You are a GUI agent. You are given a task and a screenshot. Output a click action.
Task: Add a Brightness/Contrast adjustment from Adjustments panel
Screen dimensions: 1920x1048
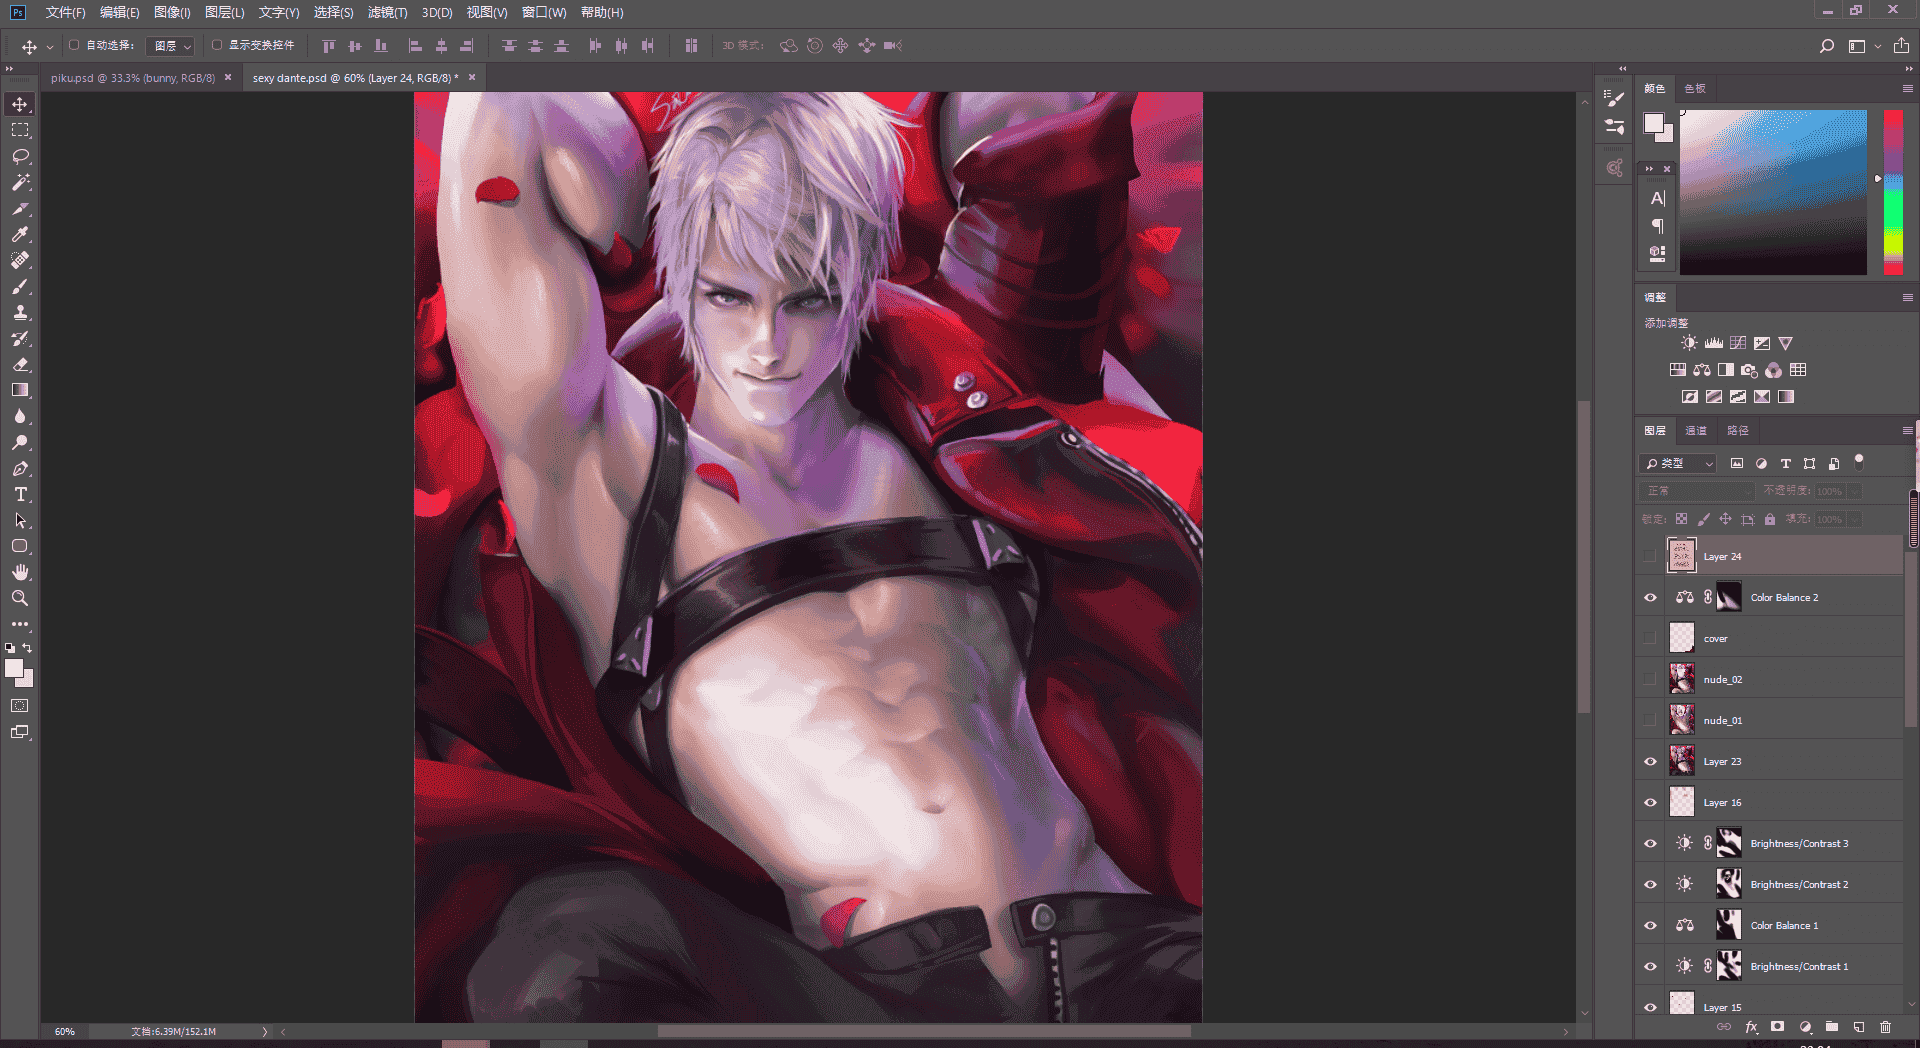(1689, 343)
